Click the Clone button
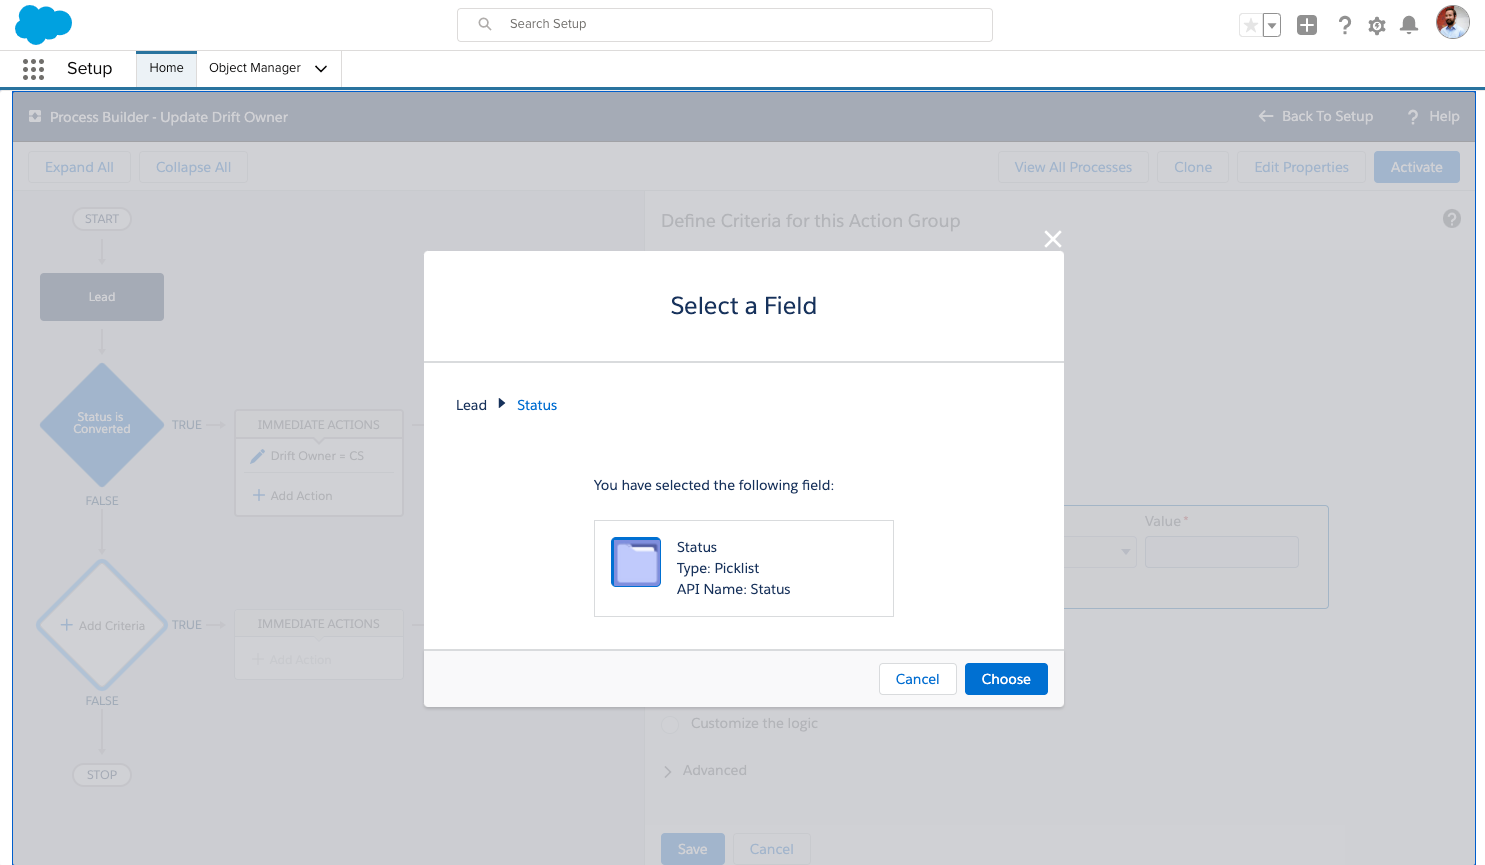The height and width of the screenshot is (865, 1485). [x=1193, y=167]
